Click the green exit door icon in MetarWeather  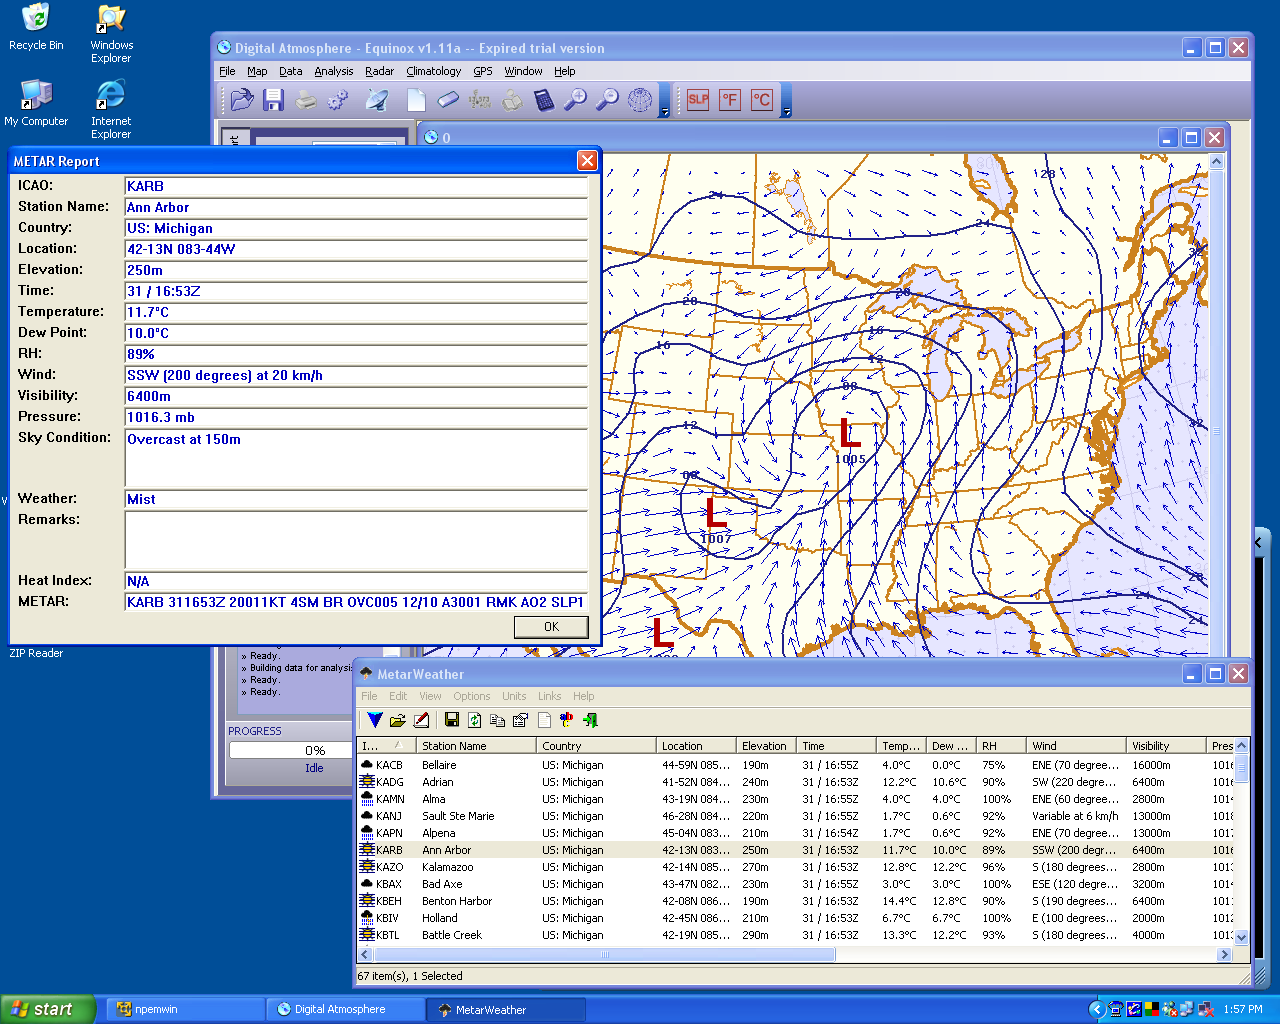[590, 720]
